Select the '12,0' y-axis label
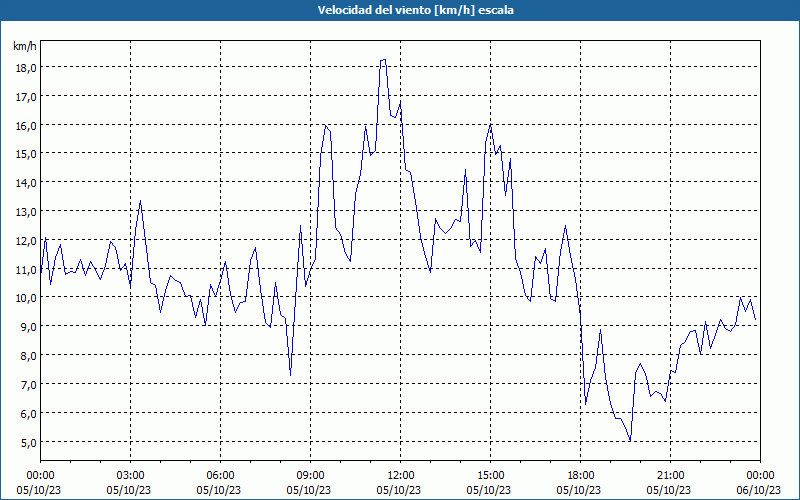The image size is (800, 500). pyautogui.click(x=26, y=240)
